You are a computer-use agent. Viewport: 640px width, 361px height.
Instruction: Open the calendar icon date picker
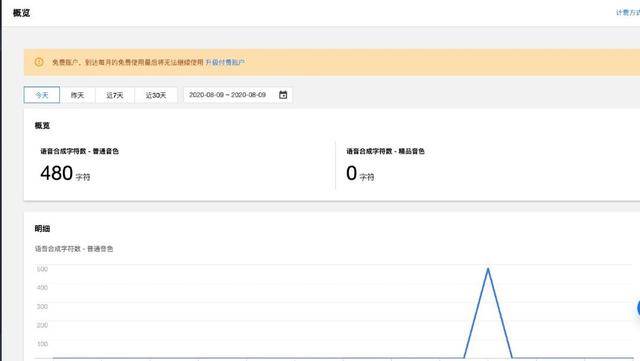[x=283, y=95]
